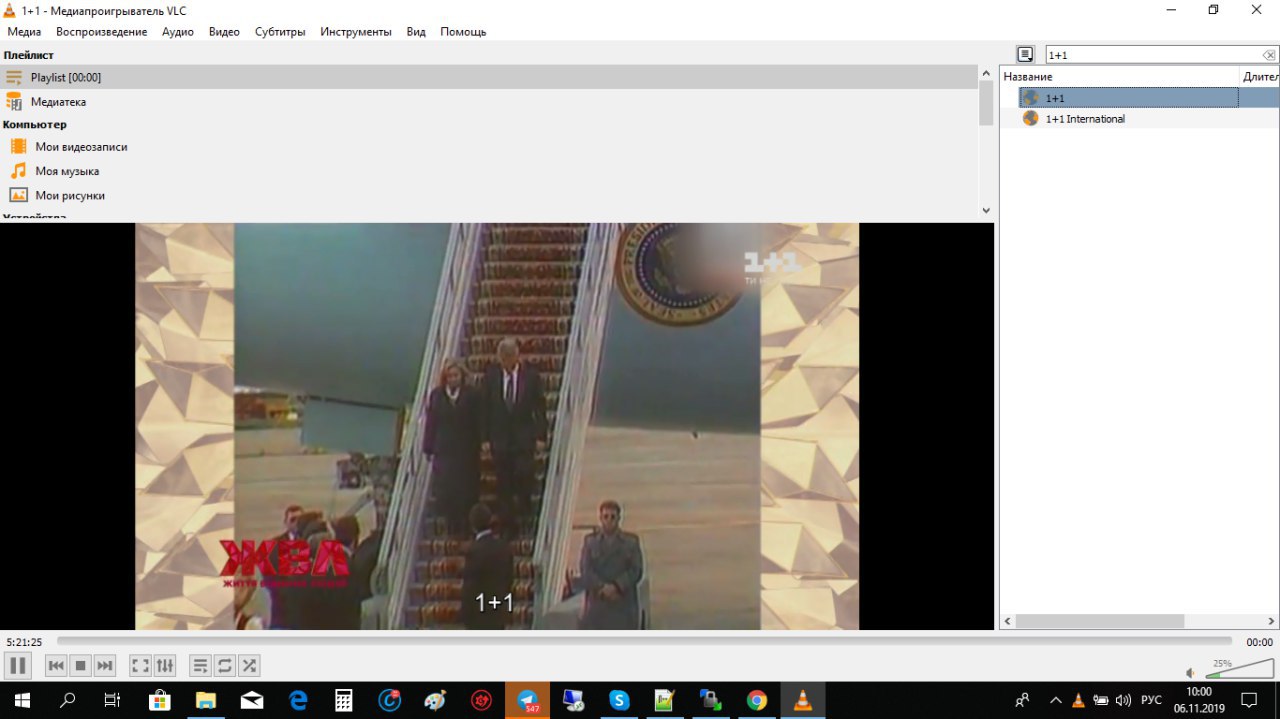This screenshot has height=719, width=1280.
Task: Open File Explorer from taskbar
Action: 205,700
